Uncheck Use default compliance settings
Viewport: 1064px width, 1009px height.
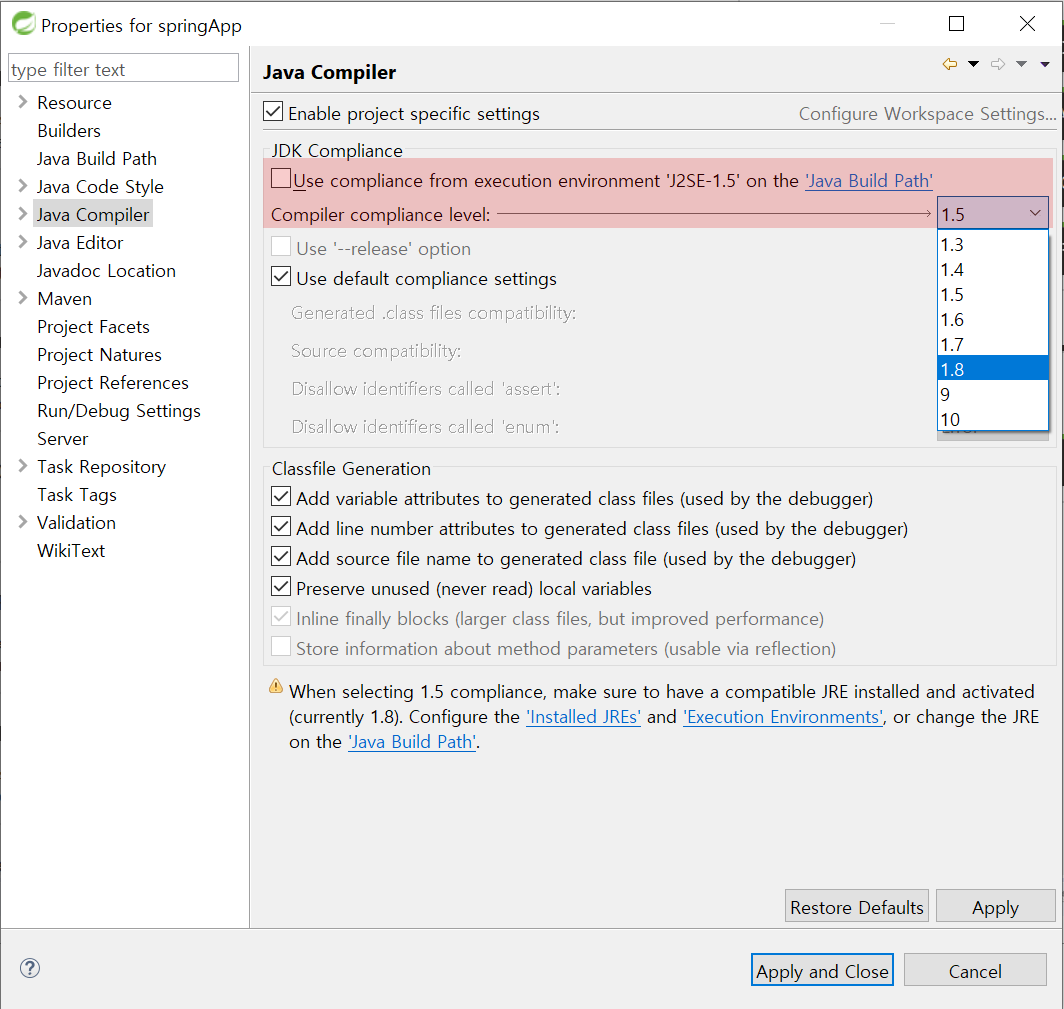click(x=281, y=276)
